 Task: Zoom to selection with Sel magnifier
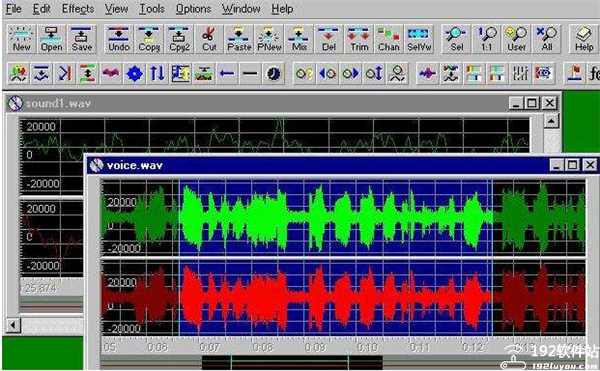tap(456, 39)
